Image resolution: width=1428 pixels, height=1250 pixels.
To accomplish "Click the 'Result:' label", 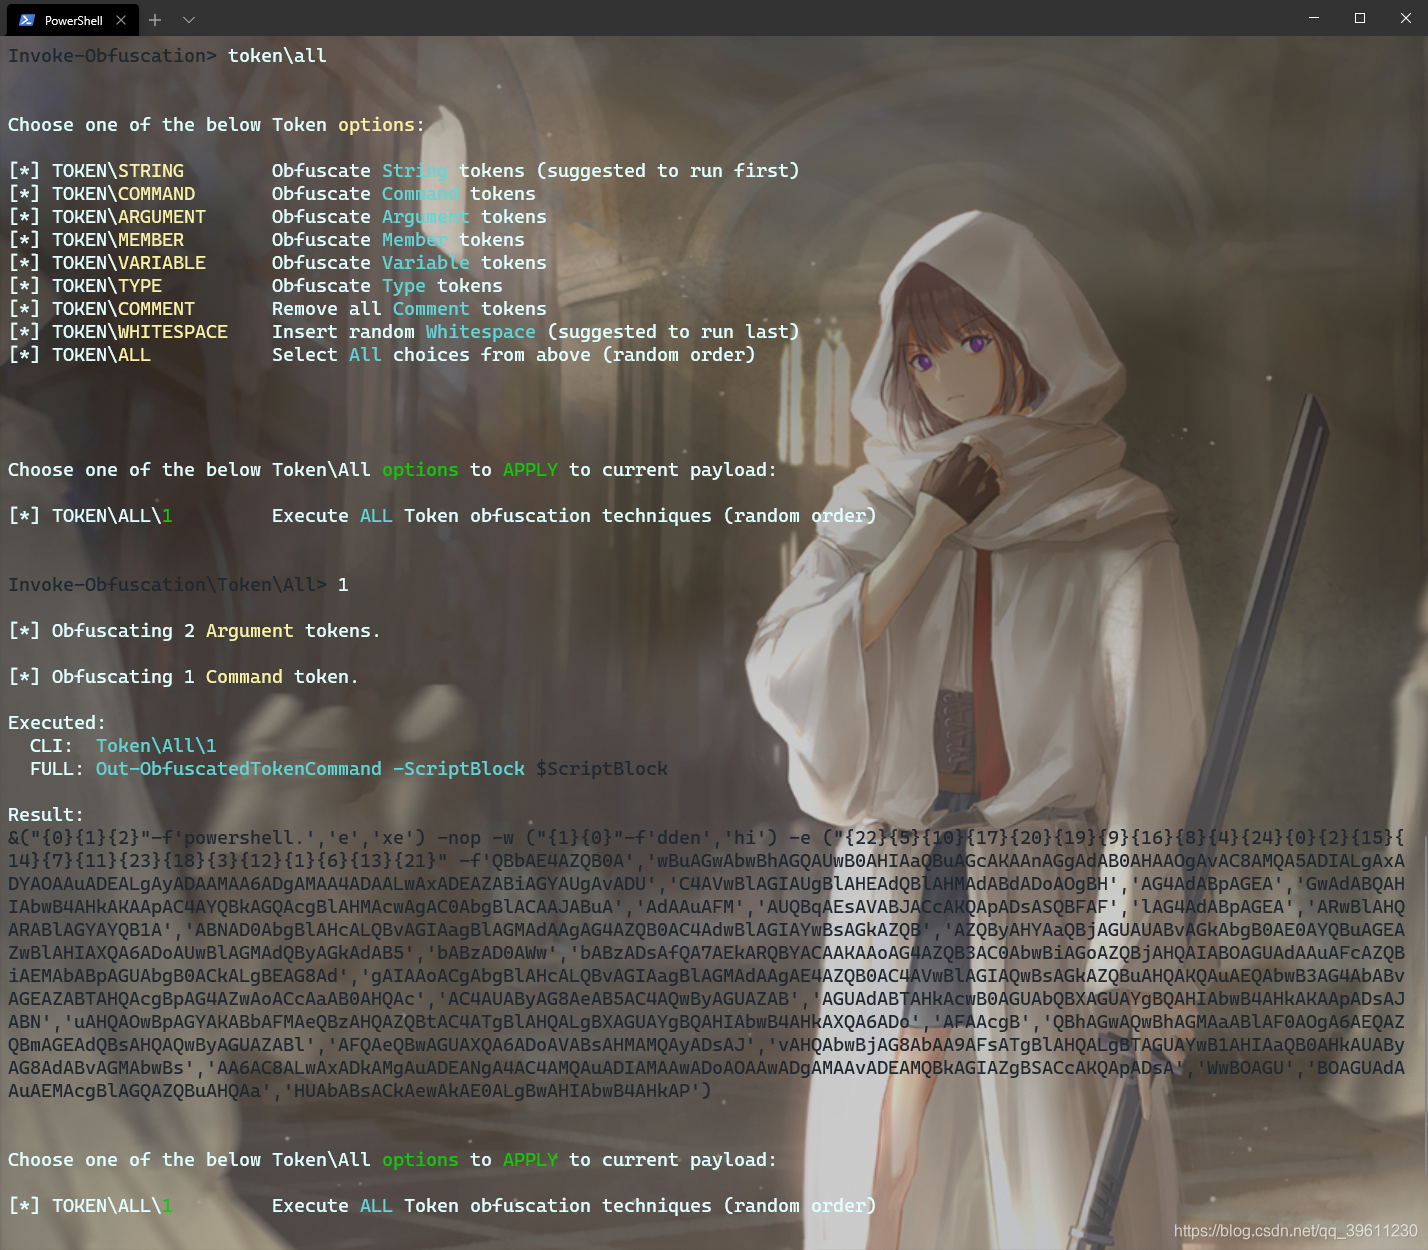I will 46,815.
